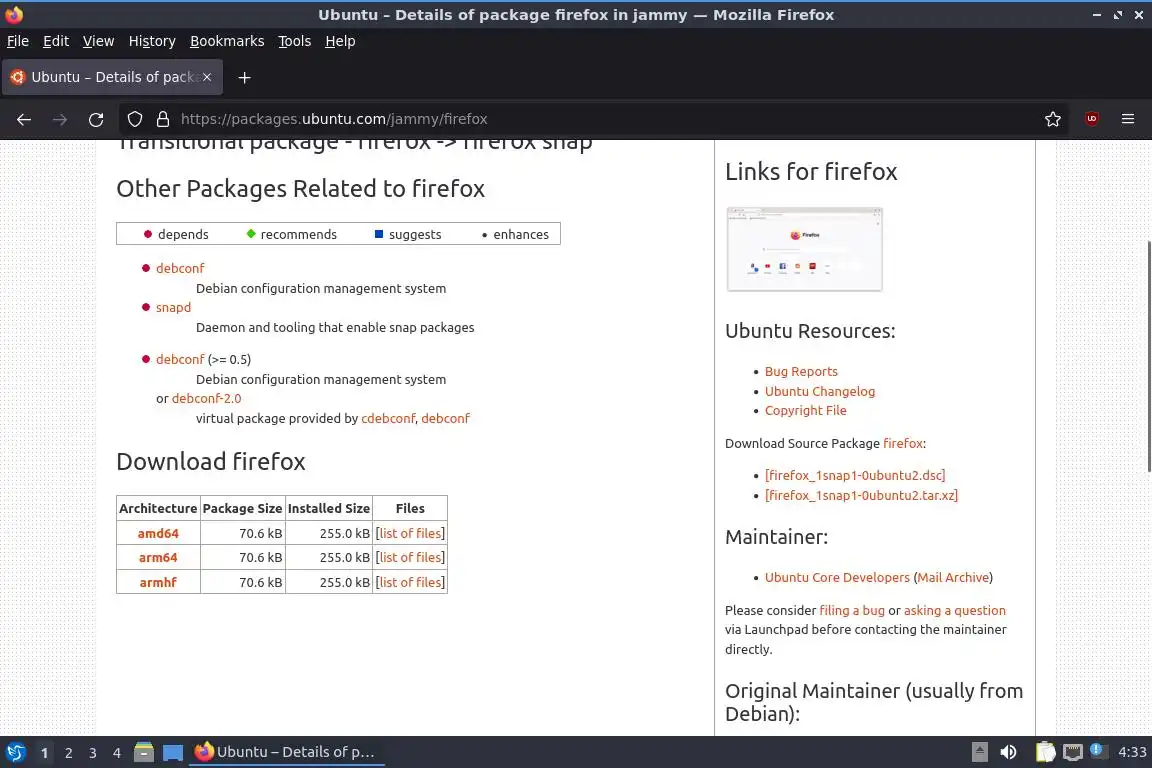This screenshot has width=1152, height=768.
Task: Open the Mail Archive link
Action: pyautogui.click(x=953, y=578)
